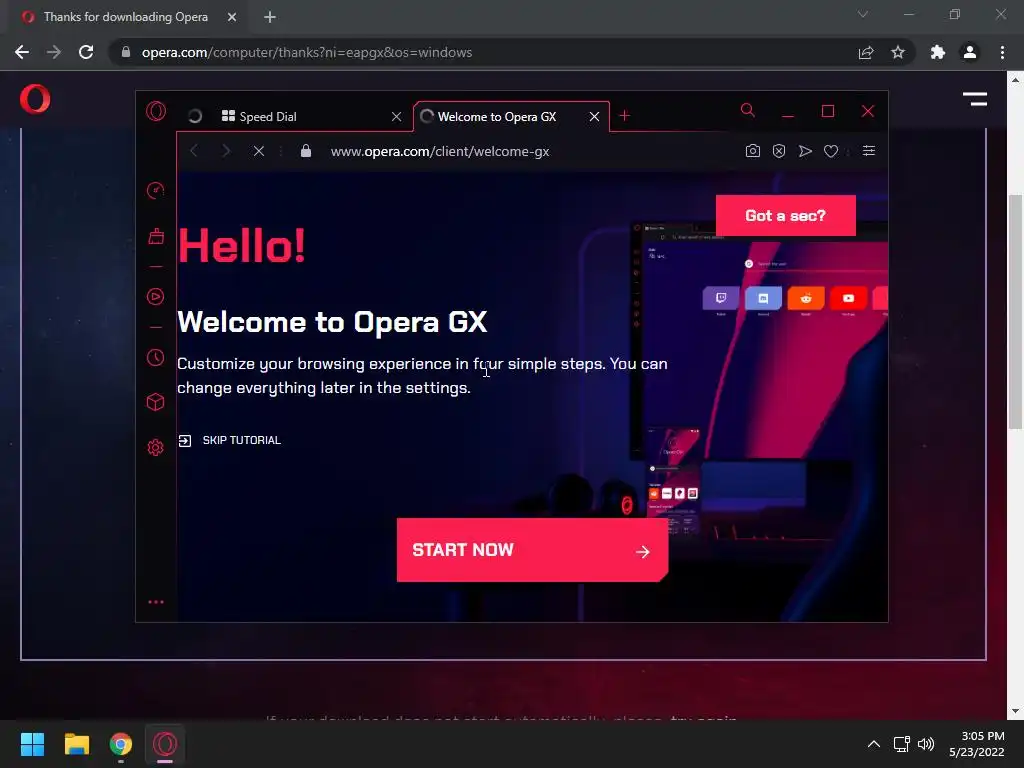This screenshot has height=768, width=1024.
Task: Add page to bookmarks heart icon
Action: [831, 152]
